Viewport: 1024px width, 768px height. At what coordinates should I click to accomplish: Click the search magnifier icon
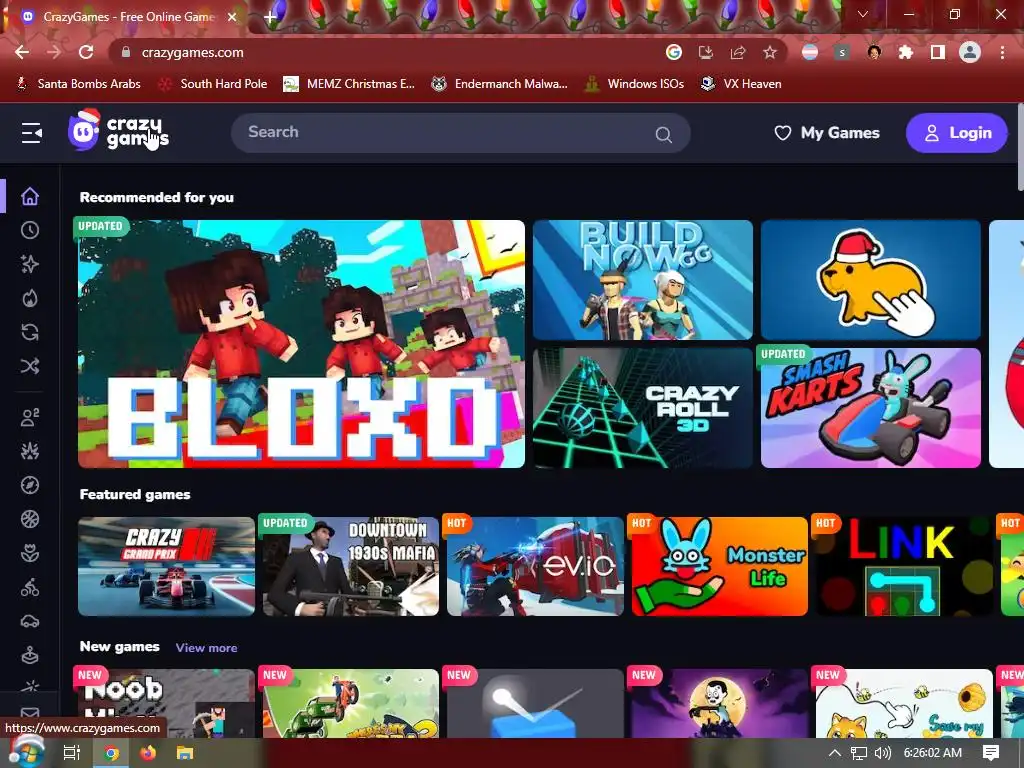click(664, 135)
